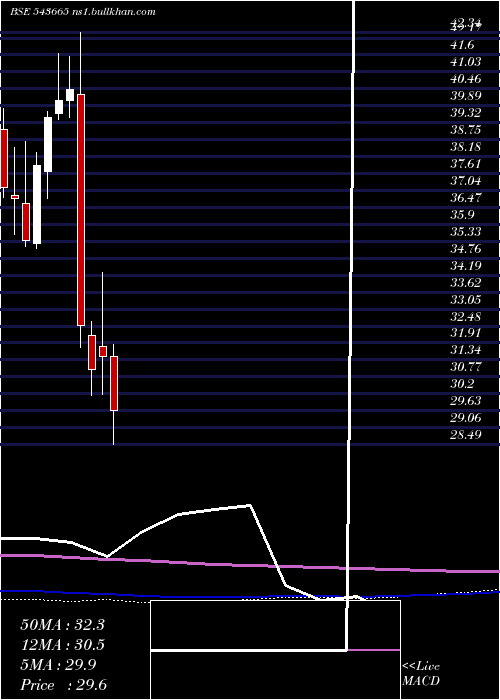Click the 35.9 price axis label
The width and height of the screenshot is (500, 700).
462,215
